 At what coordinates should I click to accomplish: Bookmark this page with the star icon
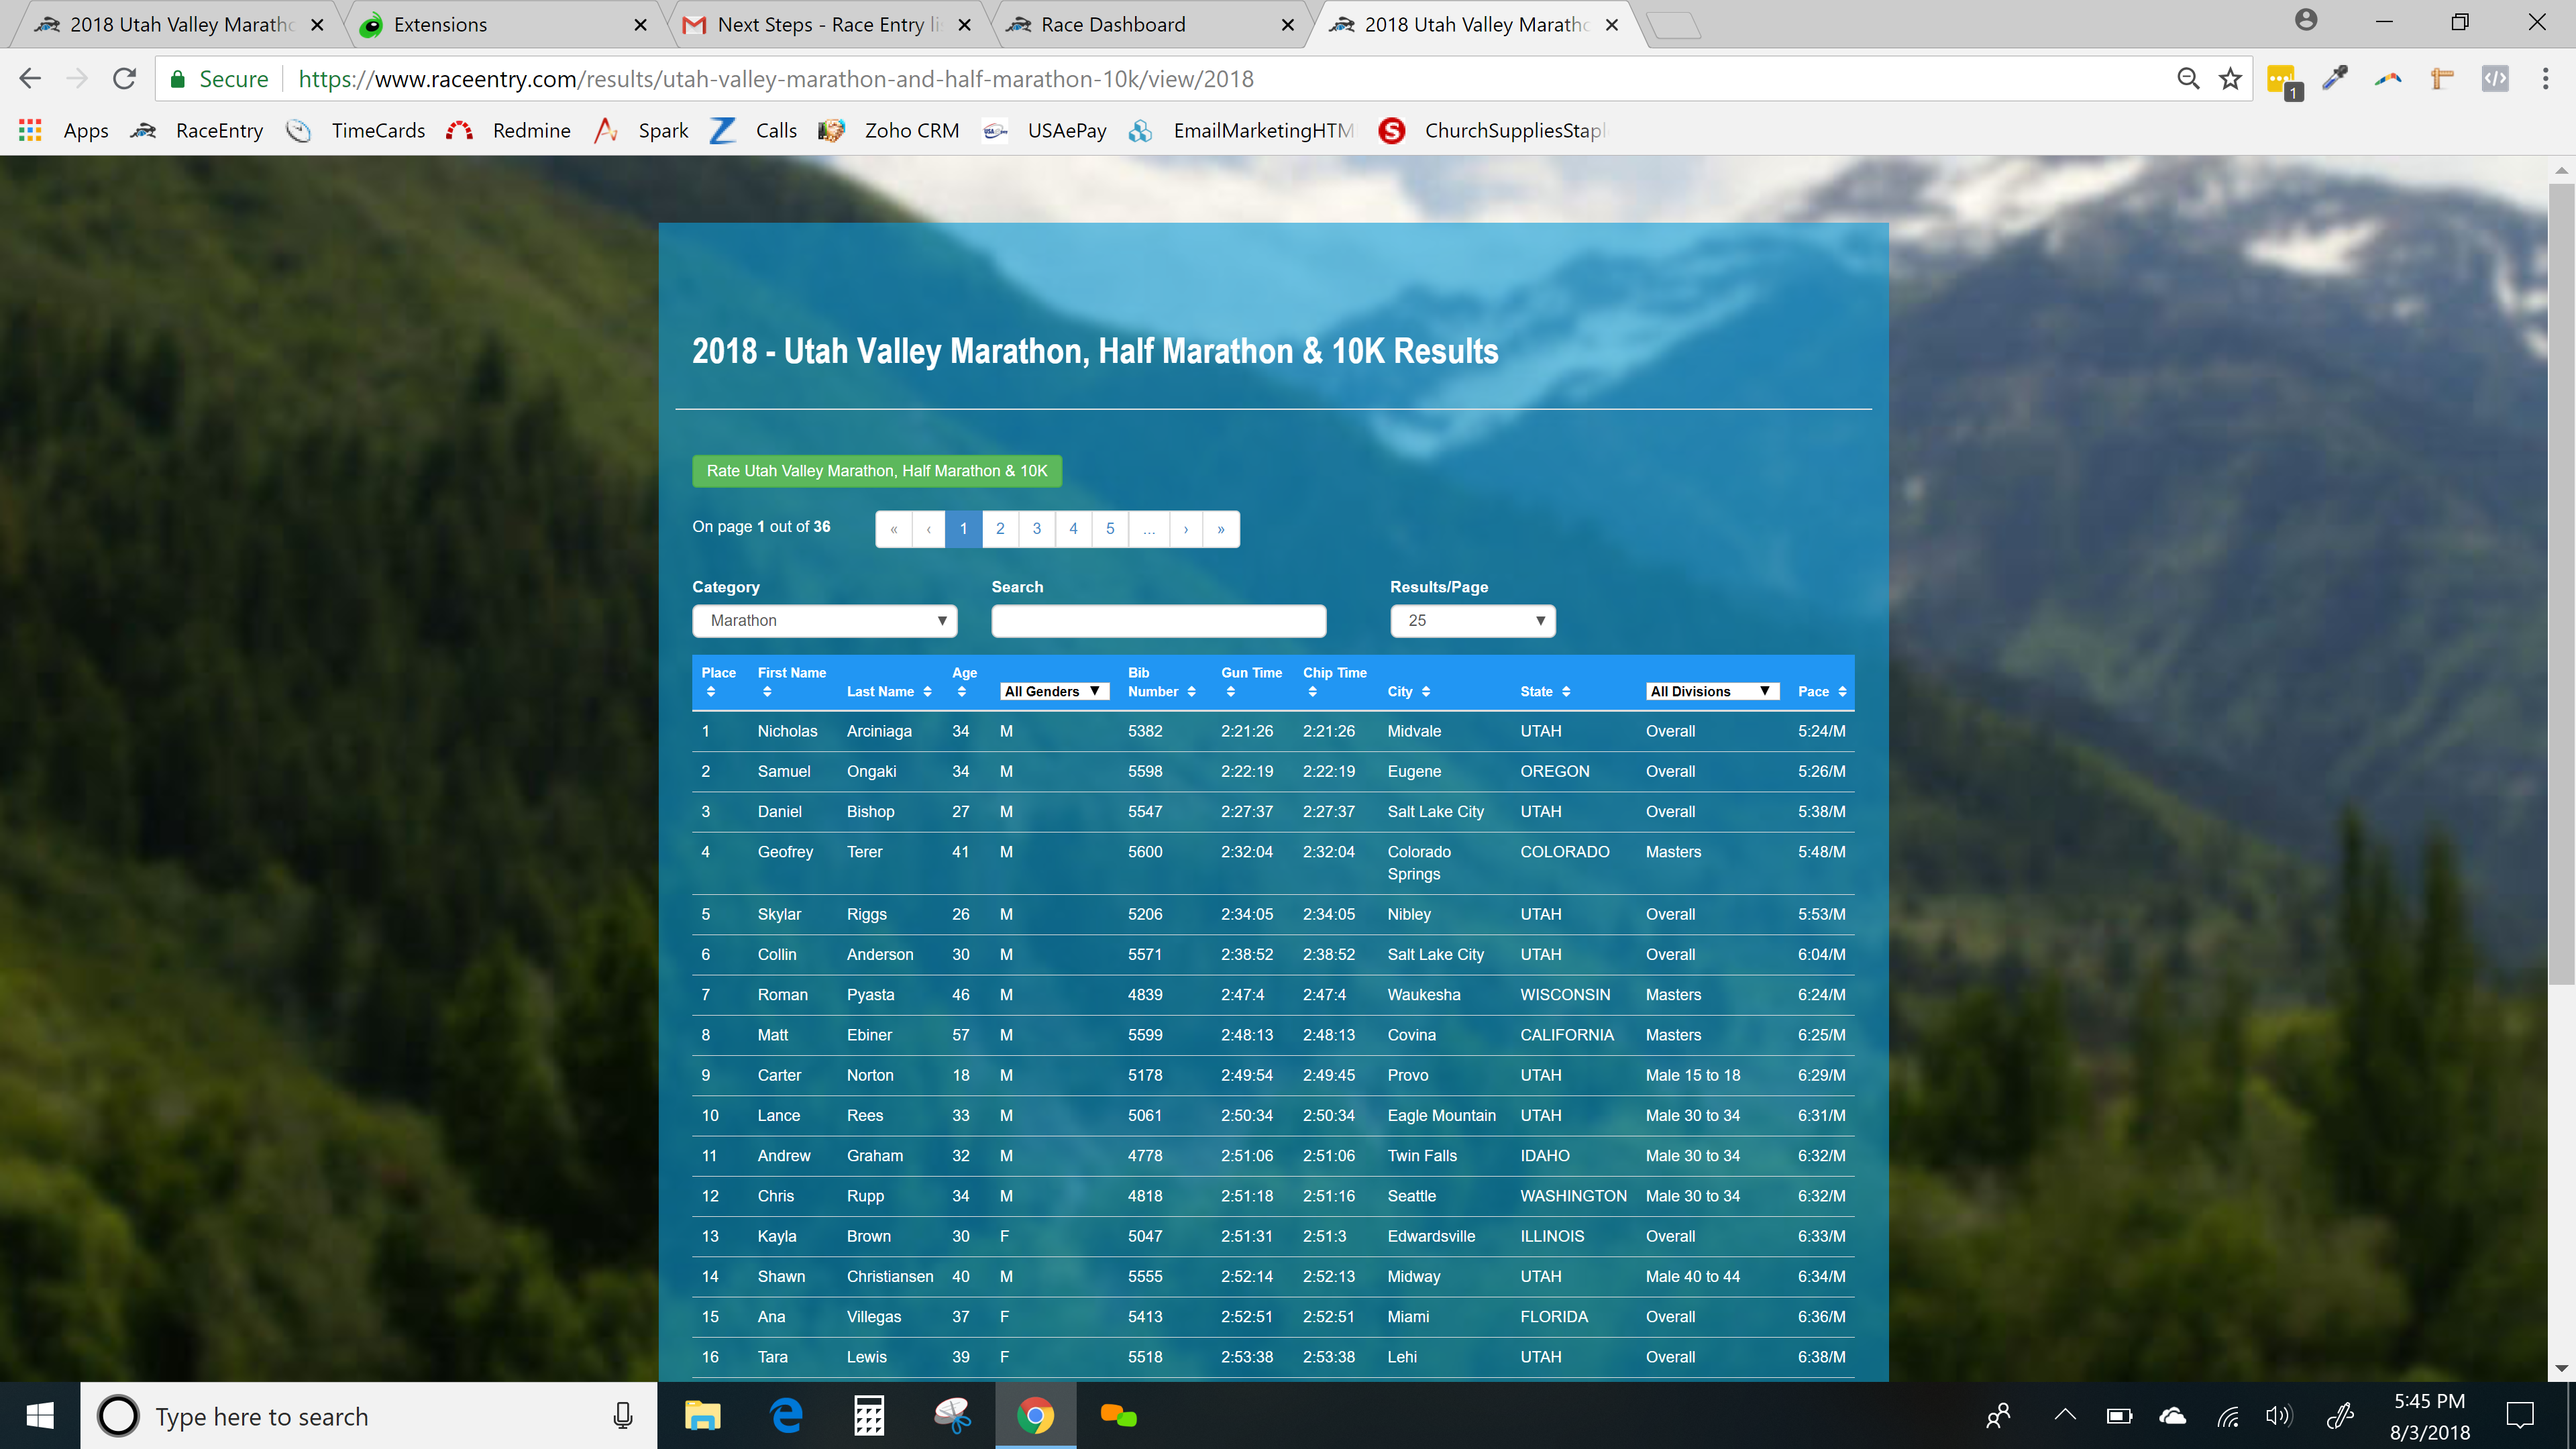click(2230, 79)
